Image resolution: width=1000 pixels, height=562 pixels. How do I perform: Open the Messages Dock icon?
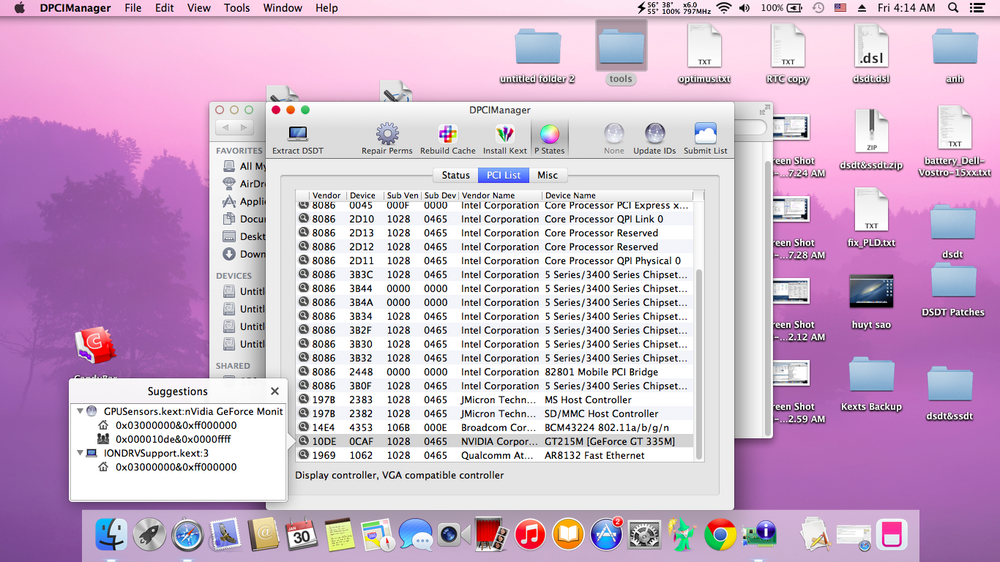point(415,535)
